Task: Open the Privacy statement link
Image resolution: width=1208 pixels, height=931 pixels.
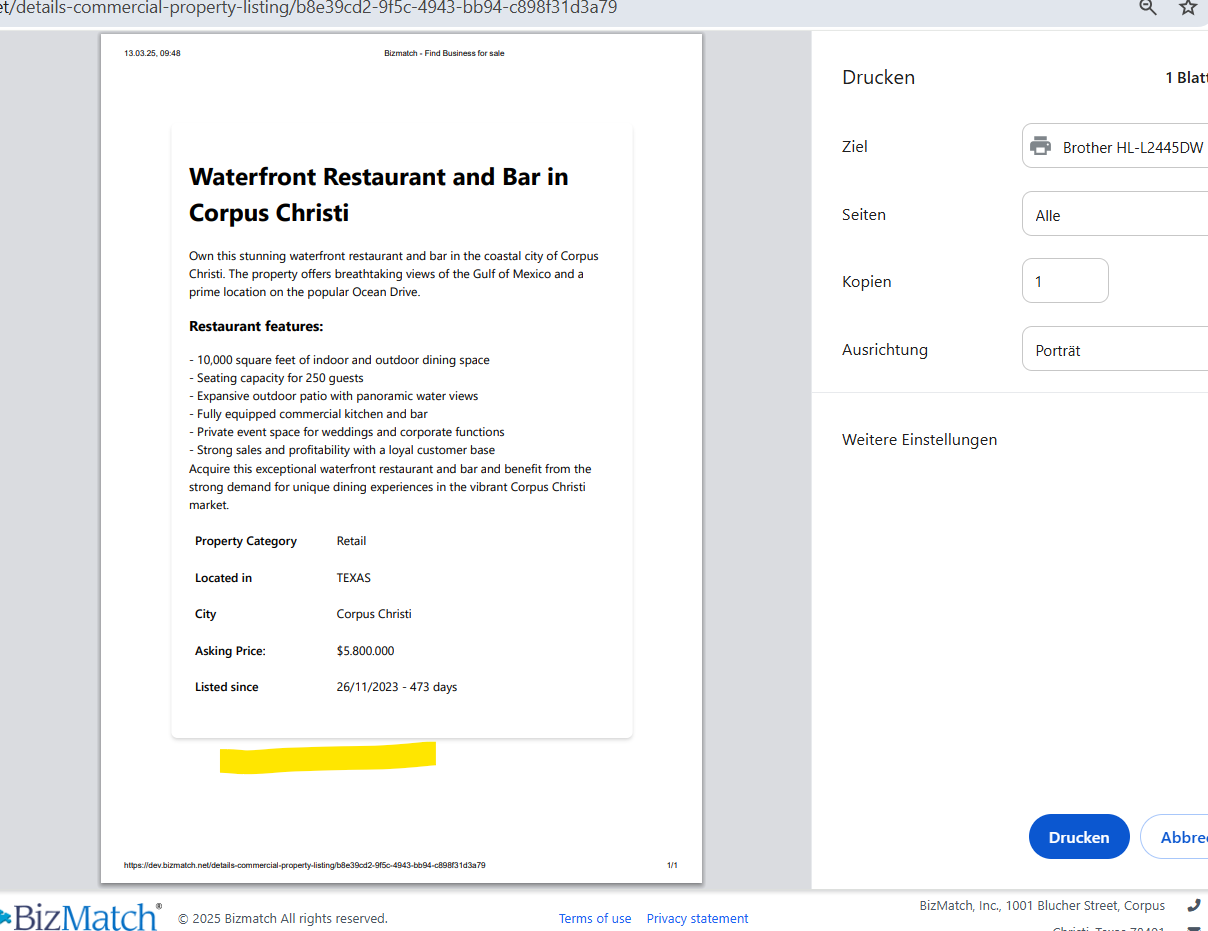Action: (697, 918)
